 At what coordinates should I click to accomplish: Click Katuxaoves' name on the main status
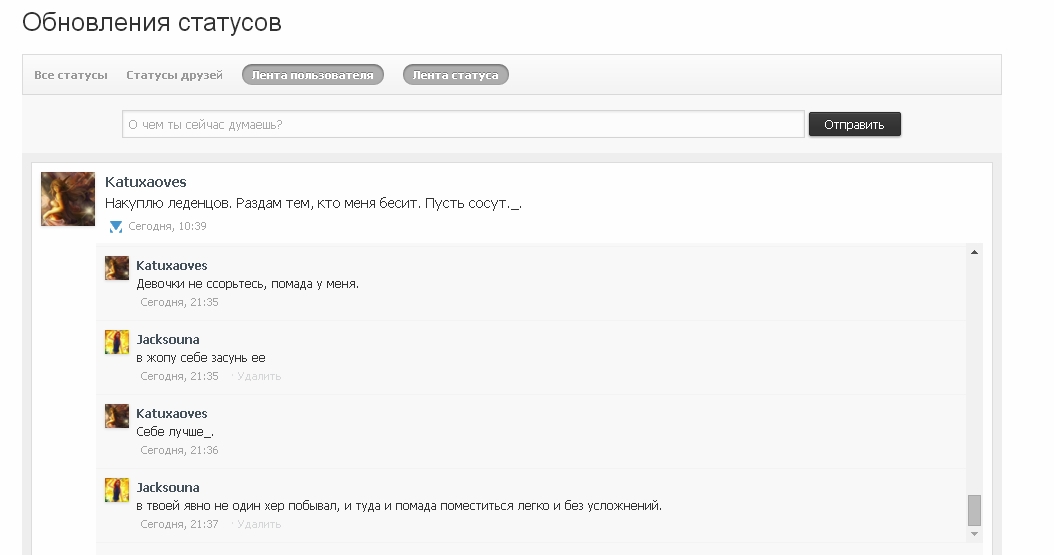pyautogui.click(x=146, y=182)
